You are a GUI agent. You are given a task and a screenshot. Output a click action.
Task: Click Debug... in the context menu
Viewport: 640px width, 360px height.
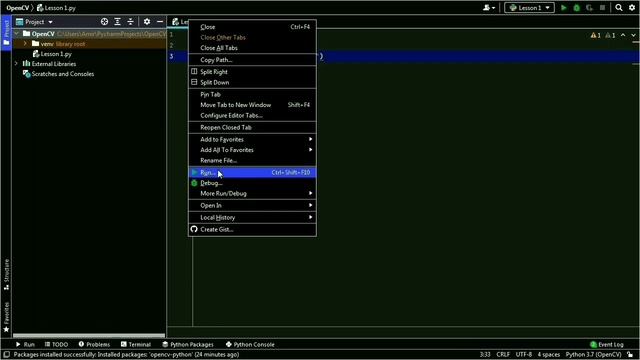[252, 183]
